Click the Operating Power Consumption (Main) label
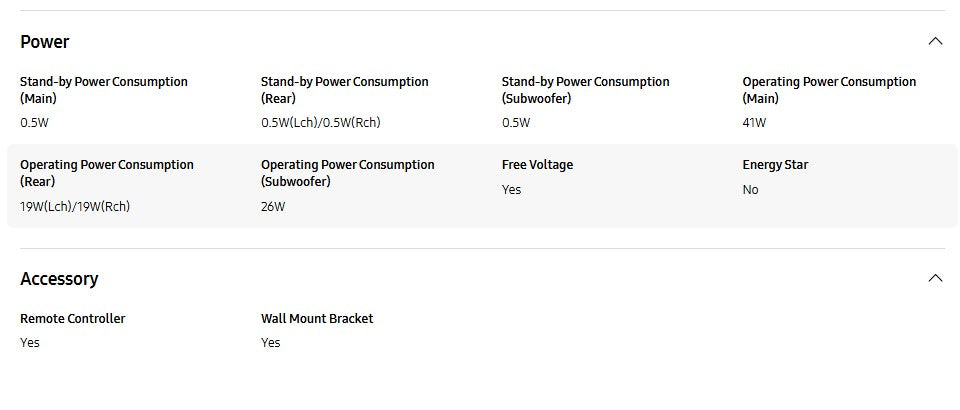960x410 pixels. tap(829, 90)
